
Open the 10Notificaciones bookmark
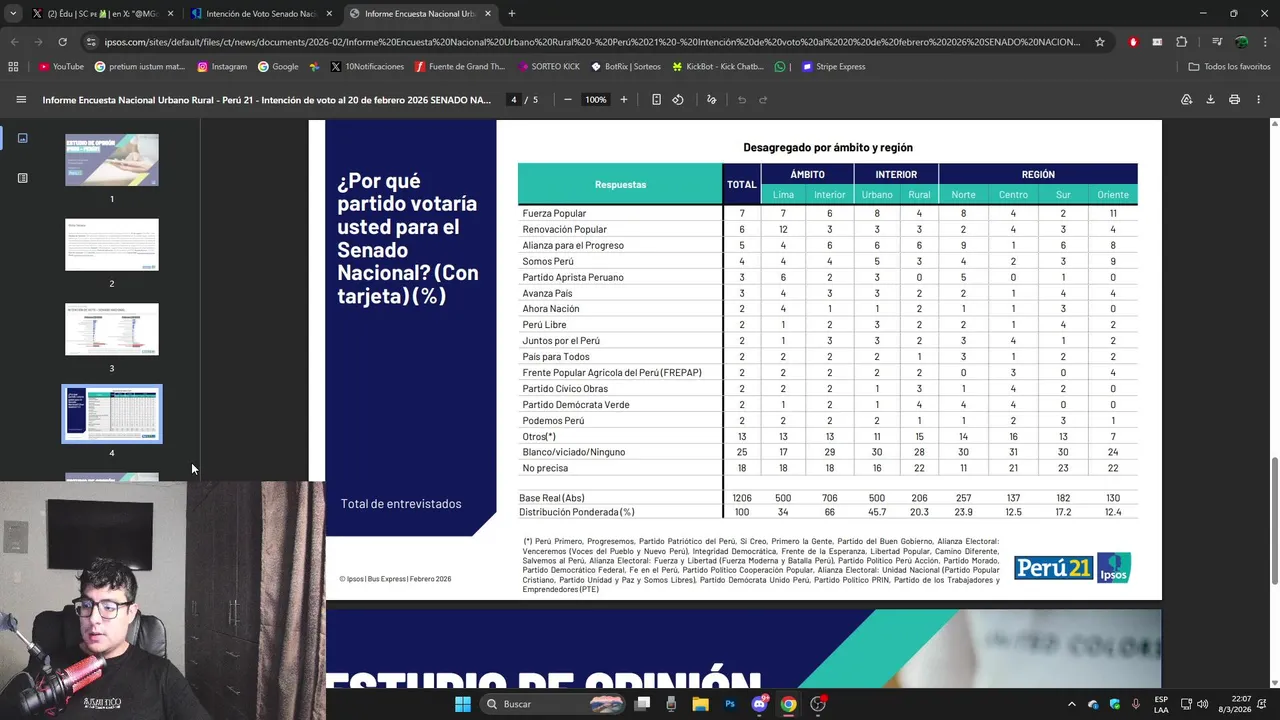click(367, 67)
